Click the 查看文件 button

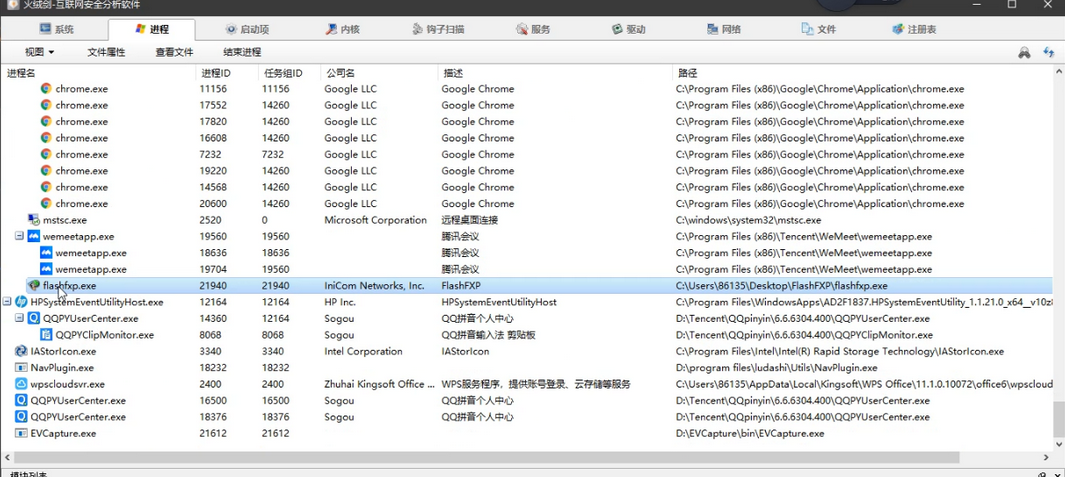175,52
